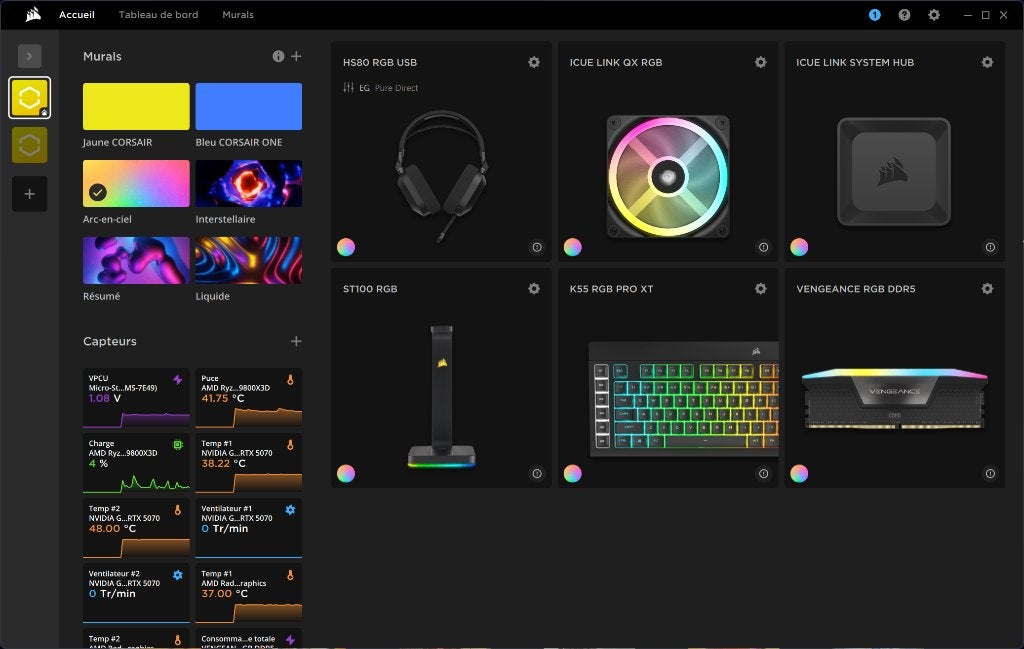Select the Interstellaire mural thumbnail

[x=249, y=183]
